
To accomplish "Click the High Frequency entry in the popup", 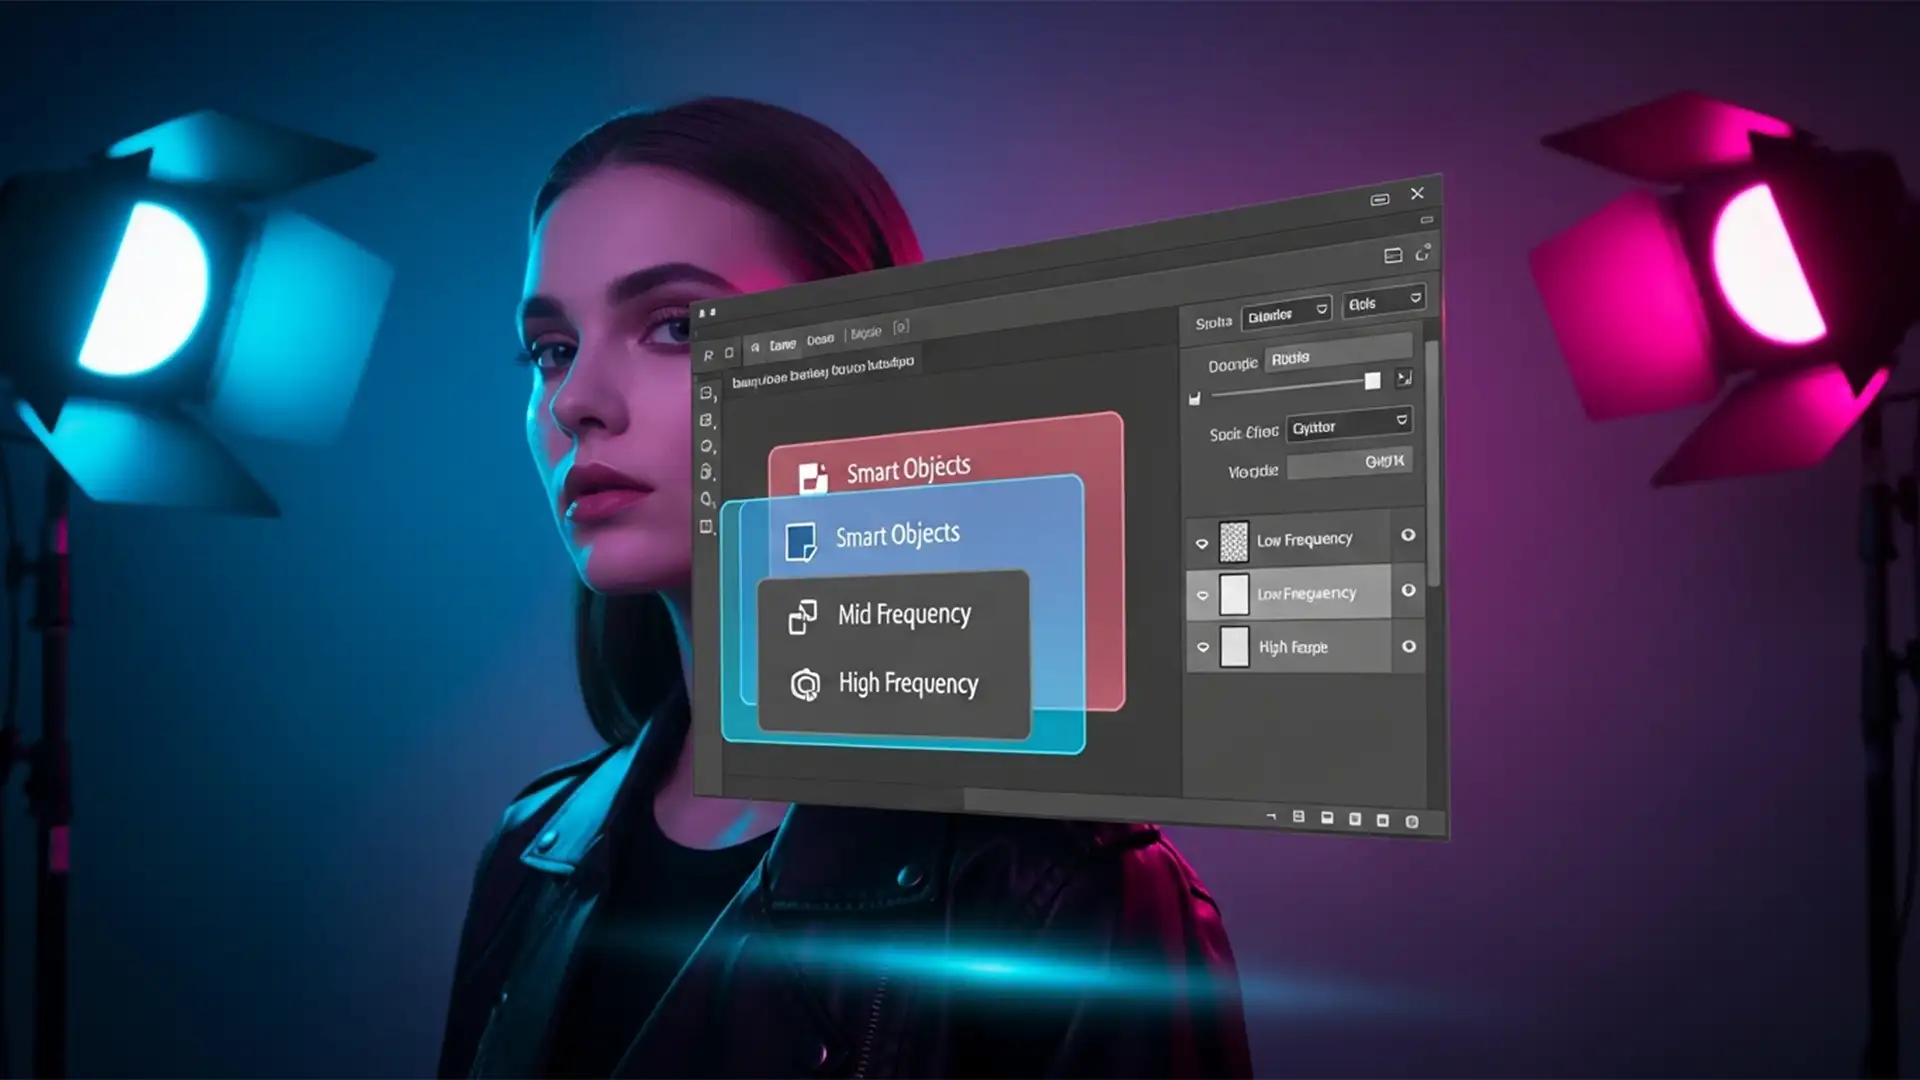I will (908, 684).
